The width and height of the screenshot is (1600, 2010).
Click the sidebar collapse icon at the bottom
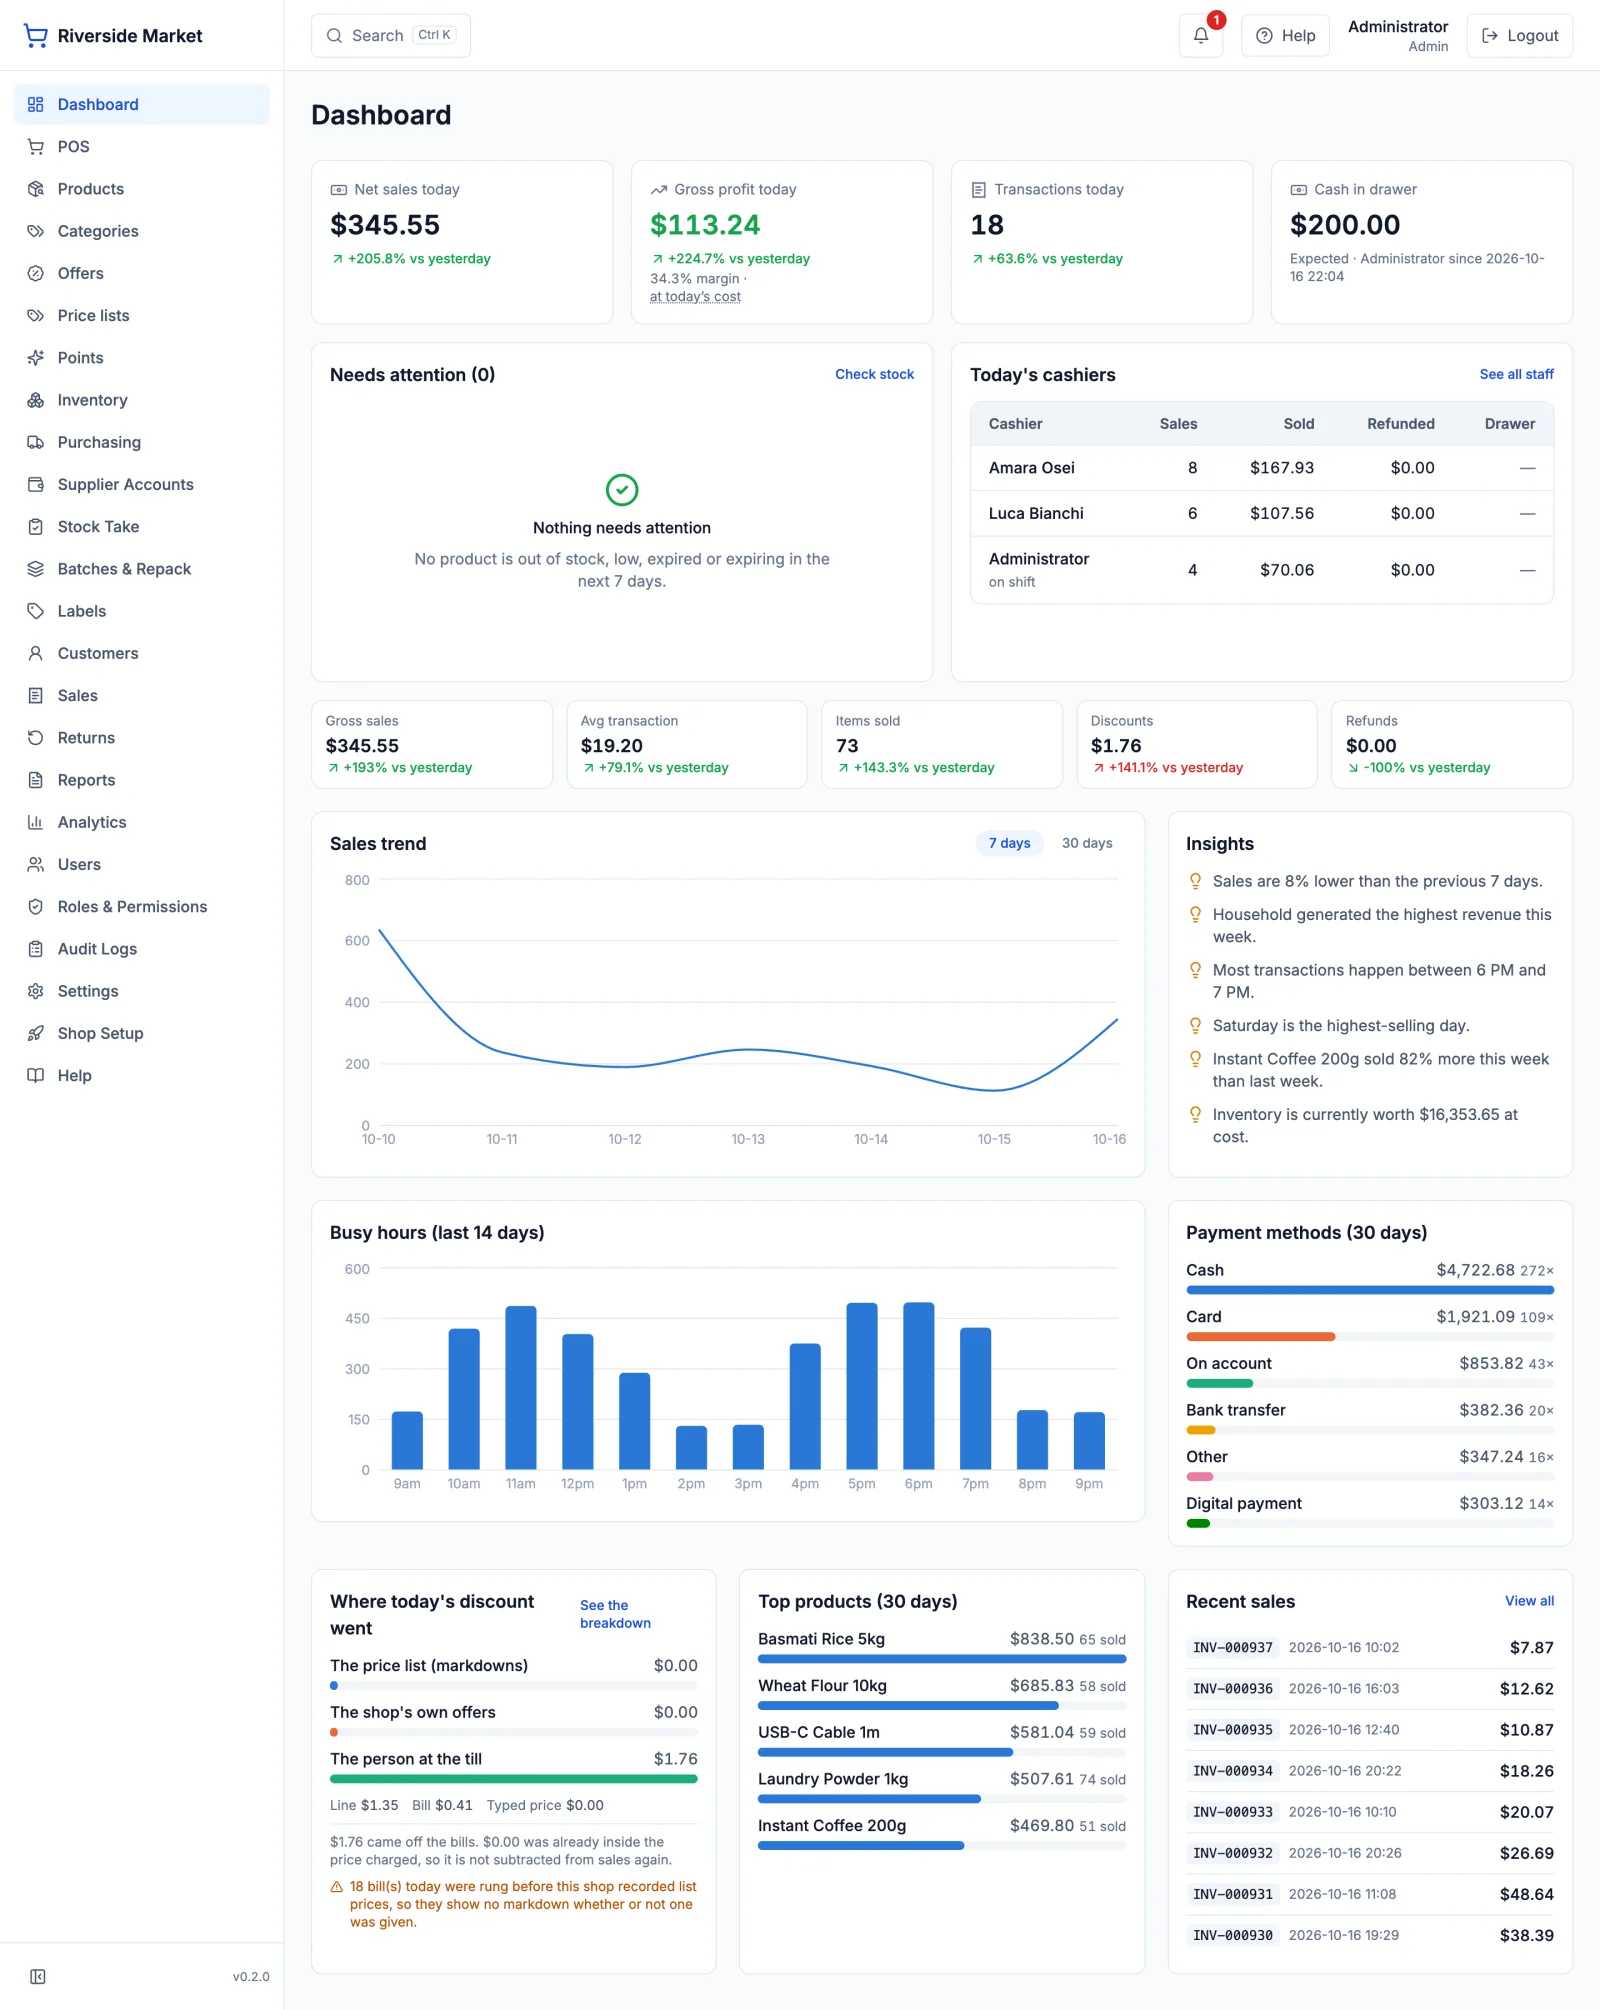click(38, 1976)
